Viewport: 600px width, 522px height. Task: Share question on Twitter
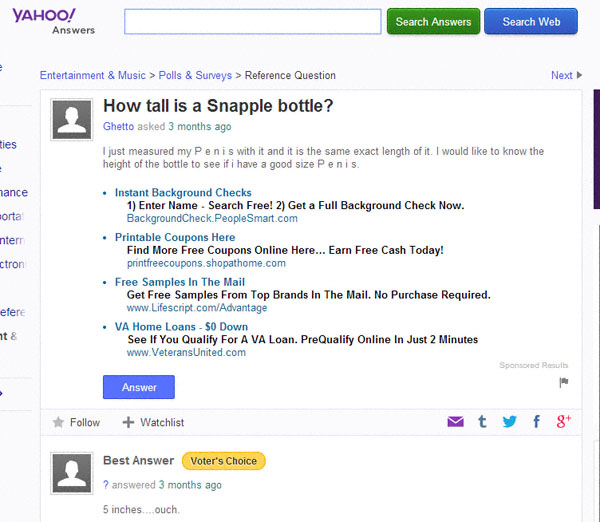510,422
